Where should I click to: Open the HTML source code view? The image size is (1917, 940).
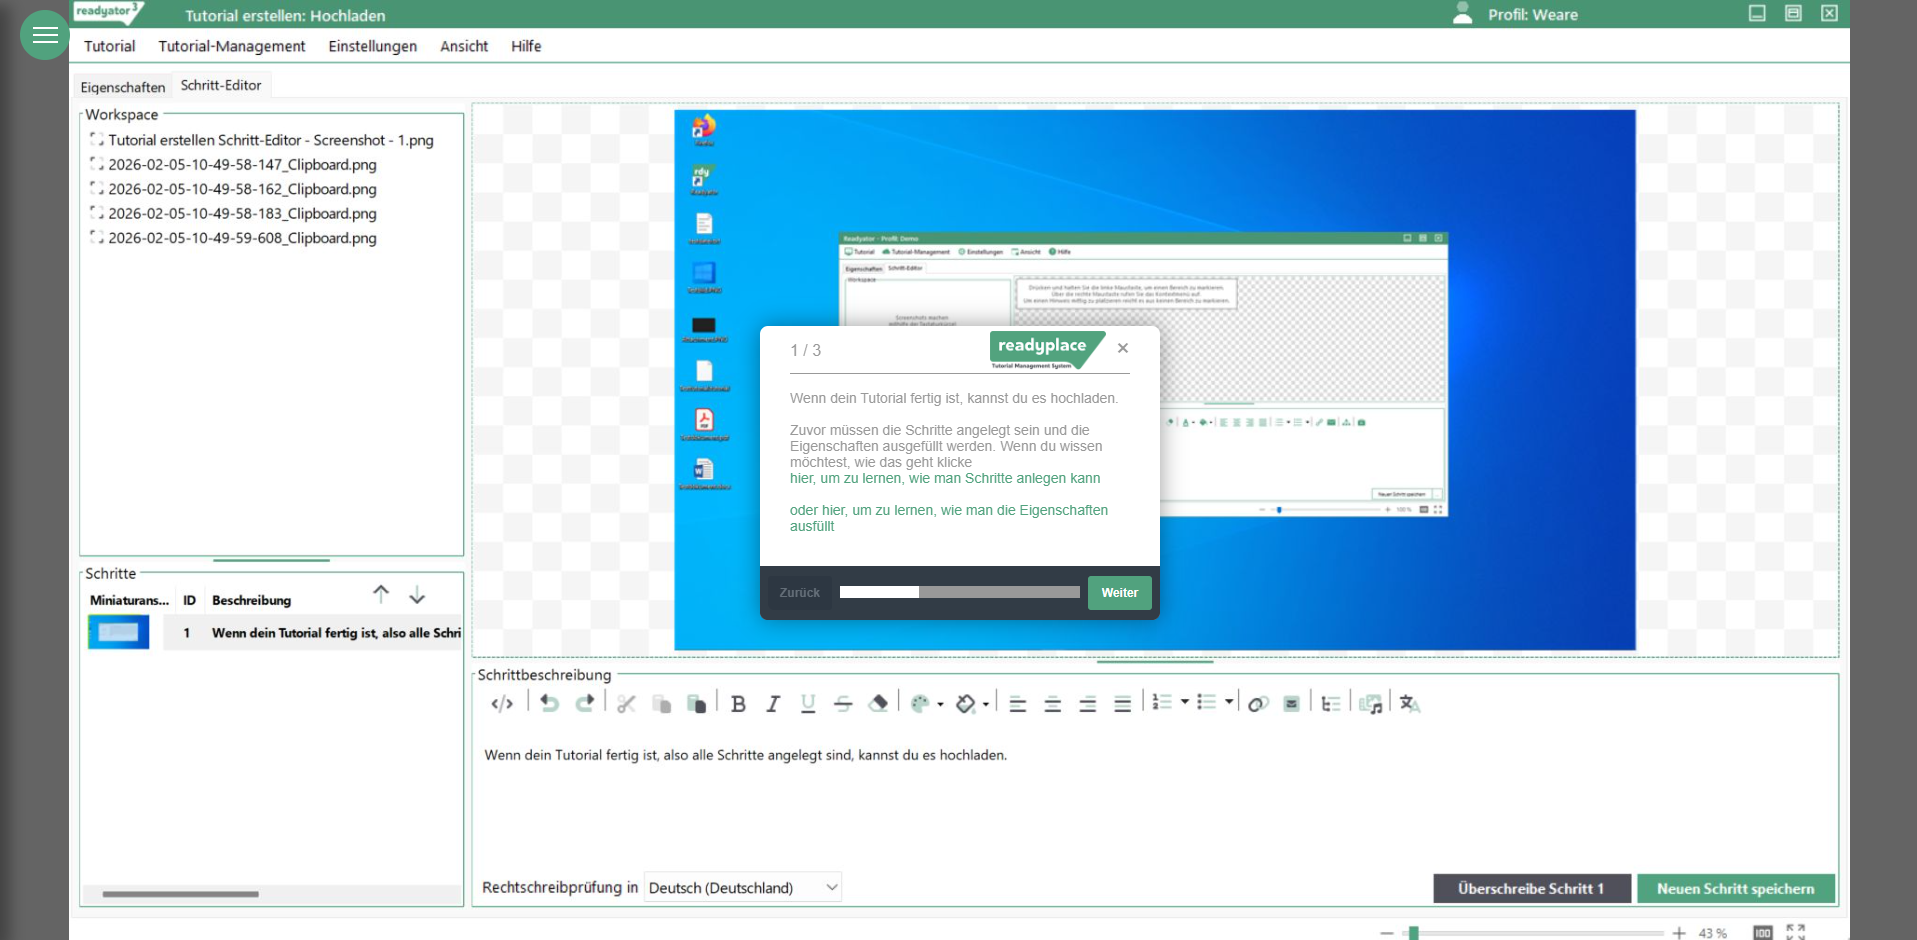click(x=502, y=704)
